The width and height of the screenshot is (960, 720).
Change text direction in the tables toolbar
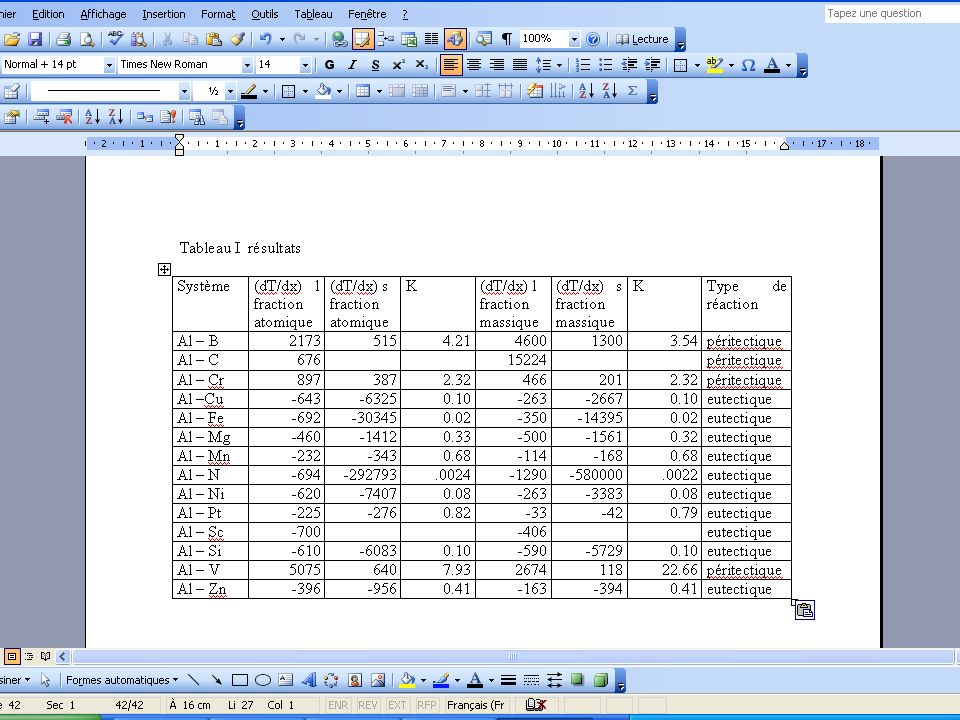pos(558,91)
